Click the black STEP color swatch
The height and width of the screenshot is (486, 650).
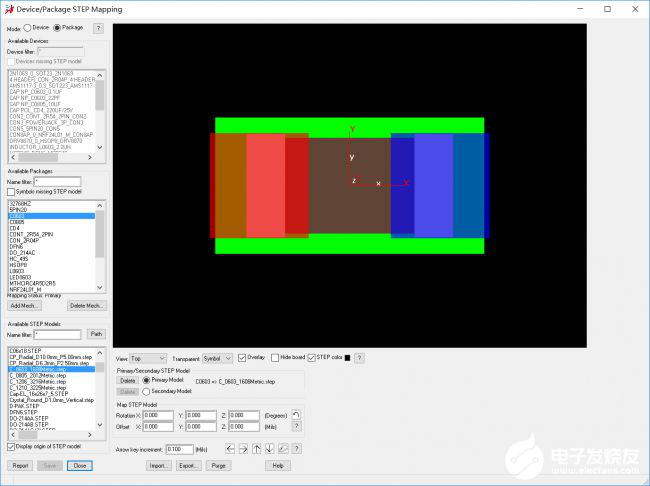[x=346, y=358]
